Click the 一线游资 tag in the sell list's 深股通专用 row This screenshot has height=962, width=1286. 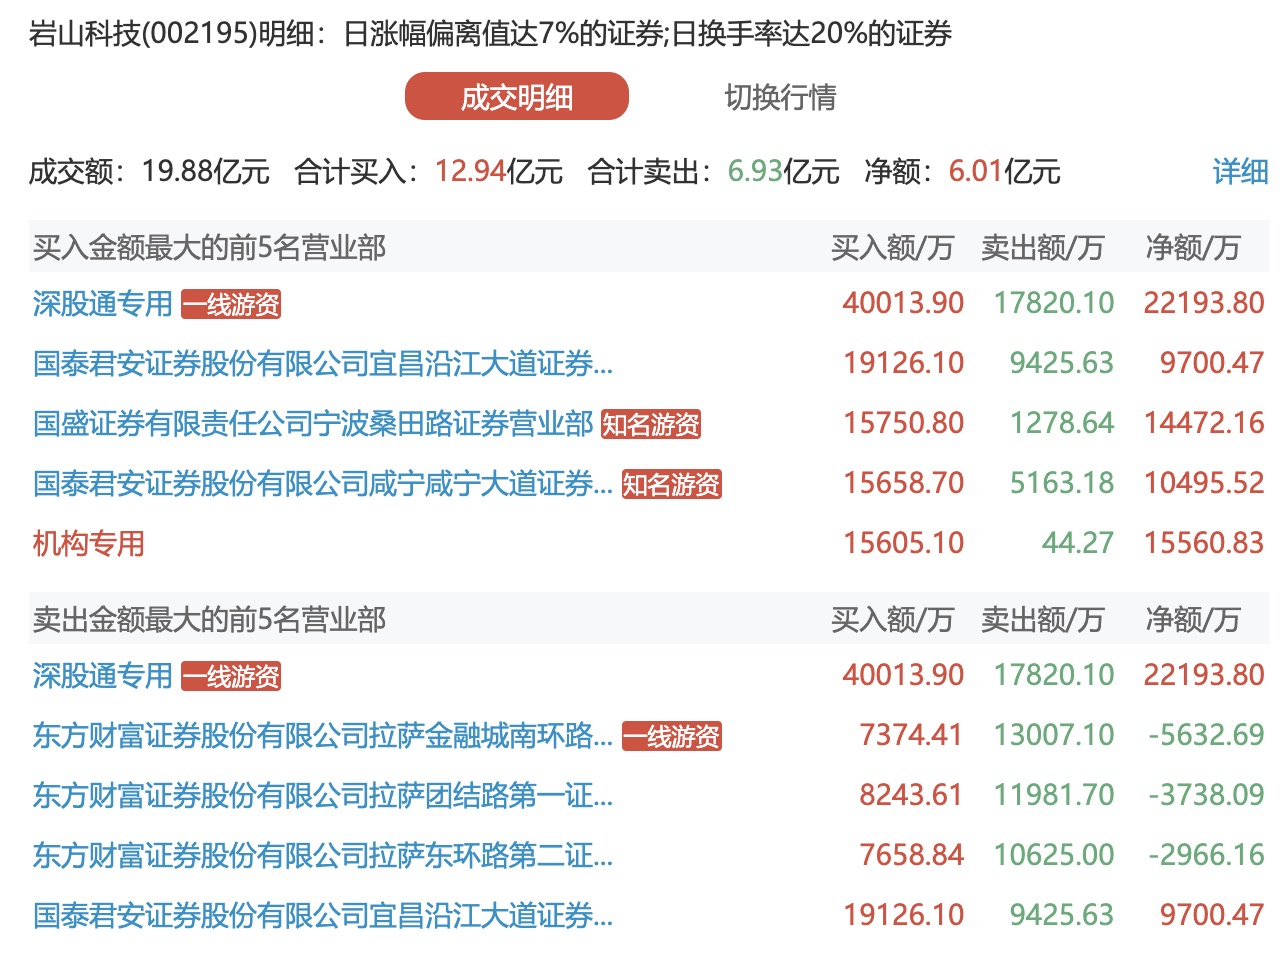point(231,676)
